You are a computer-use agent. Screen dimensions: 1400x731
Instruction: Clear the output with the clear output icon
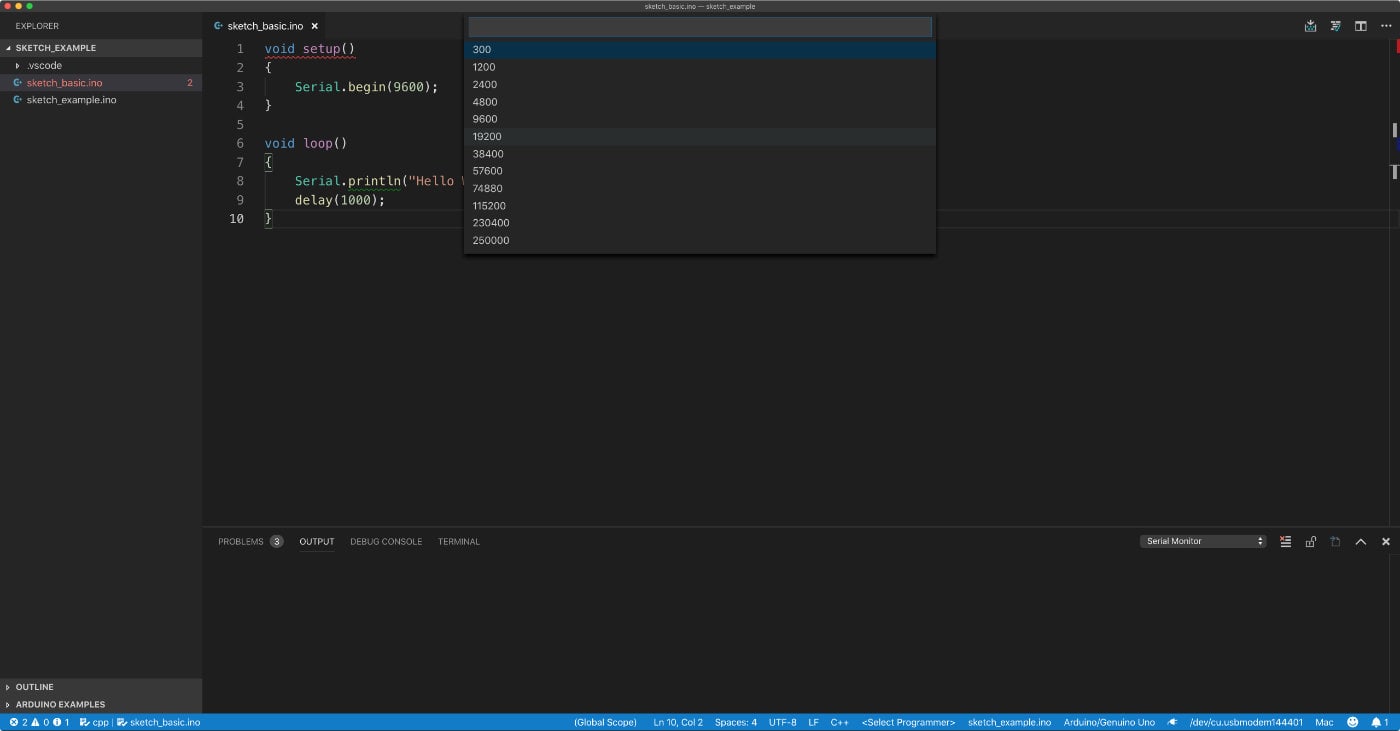pyautogui.click(x=1285, y=541)
